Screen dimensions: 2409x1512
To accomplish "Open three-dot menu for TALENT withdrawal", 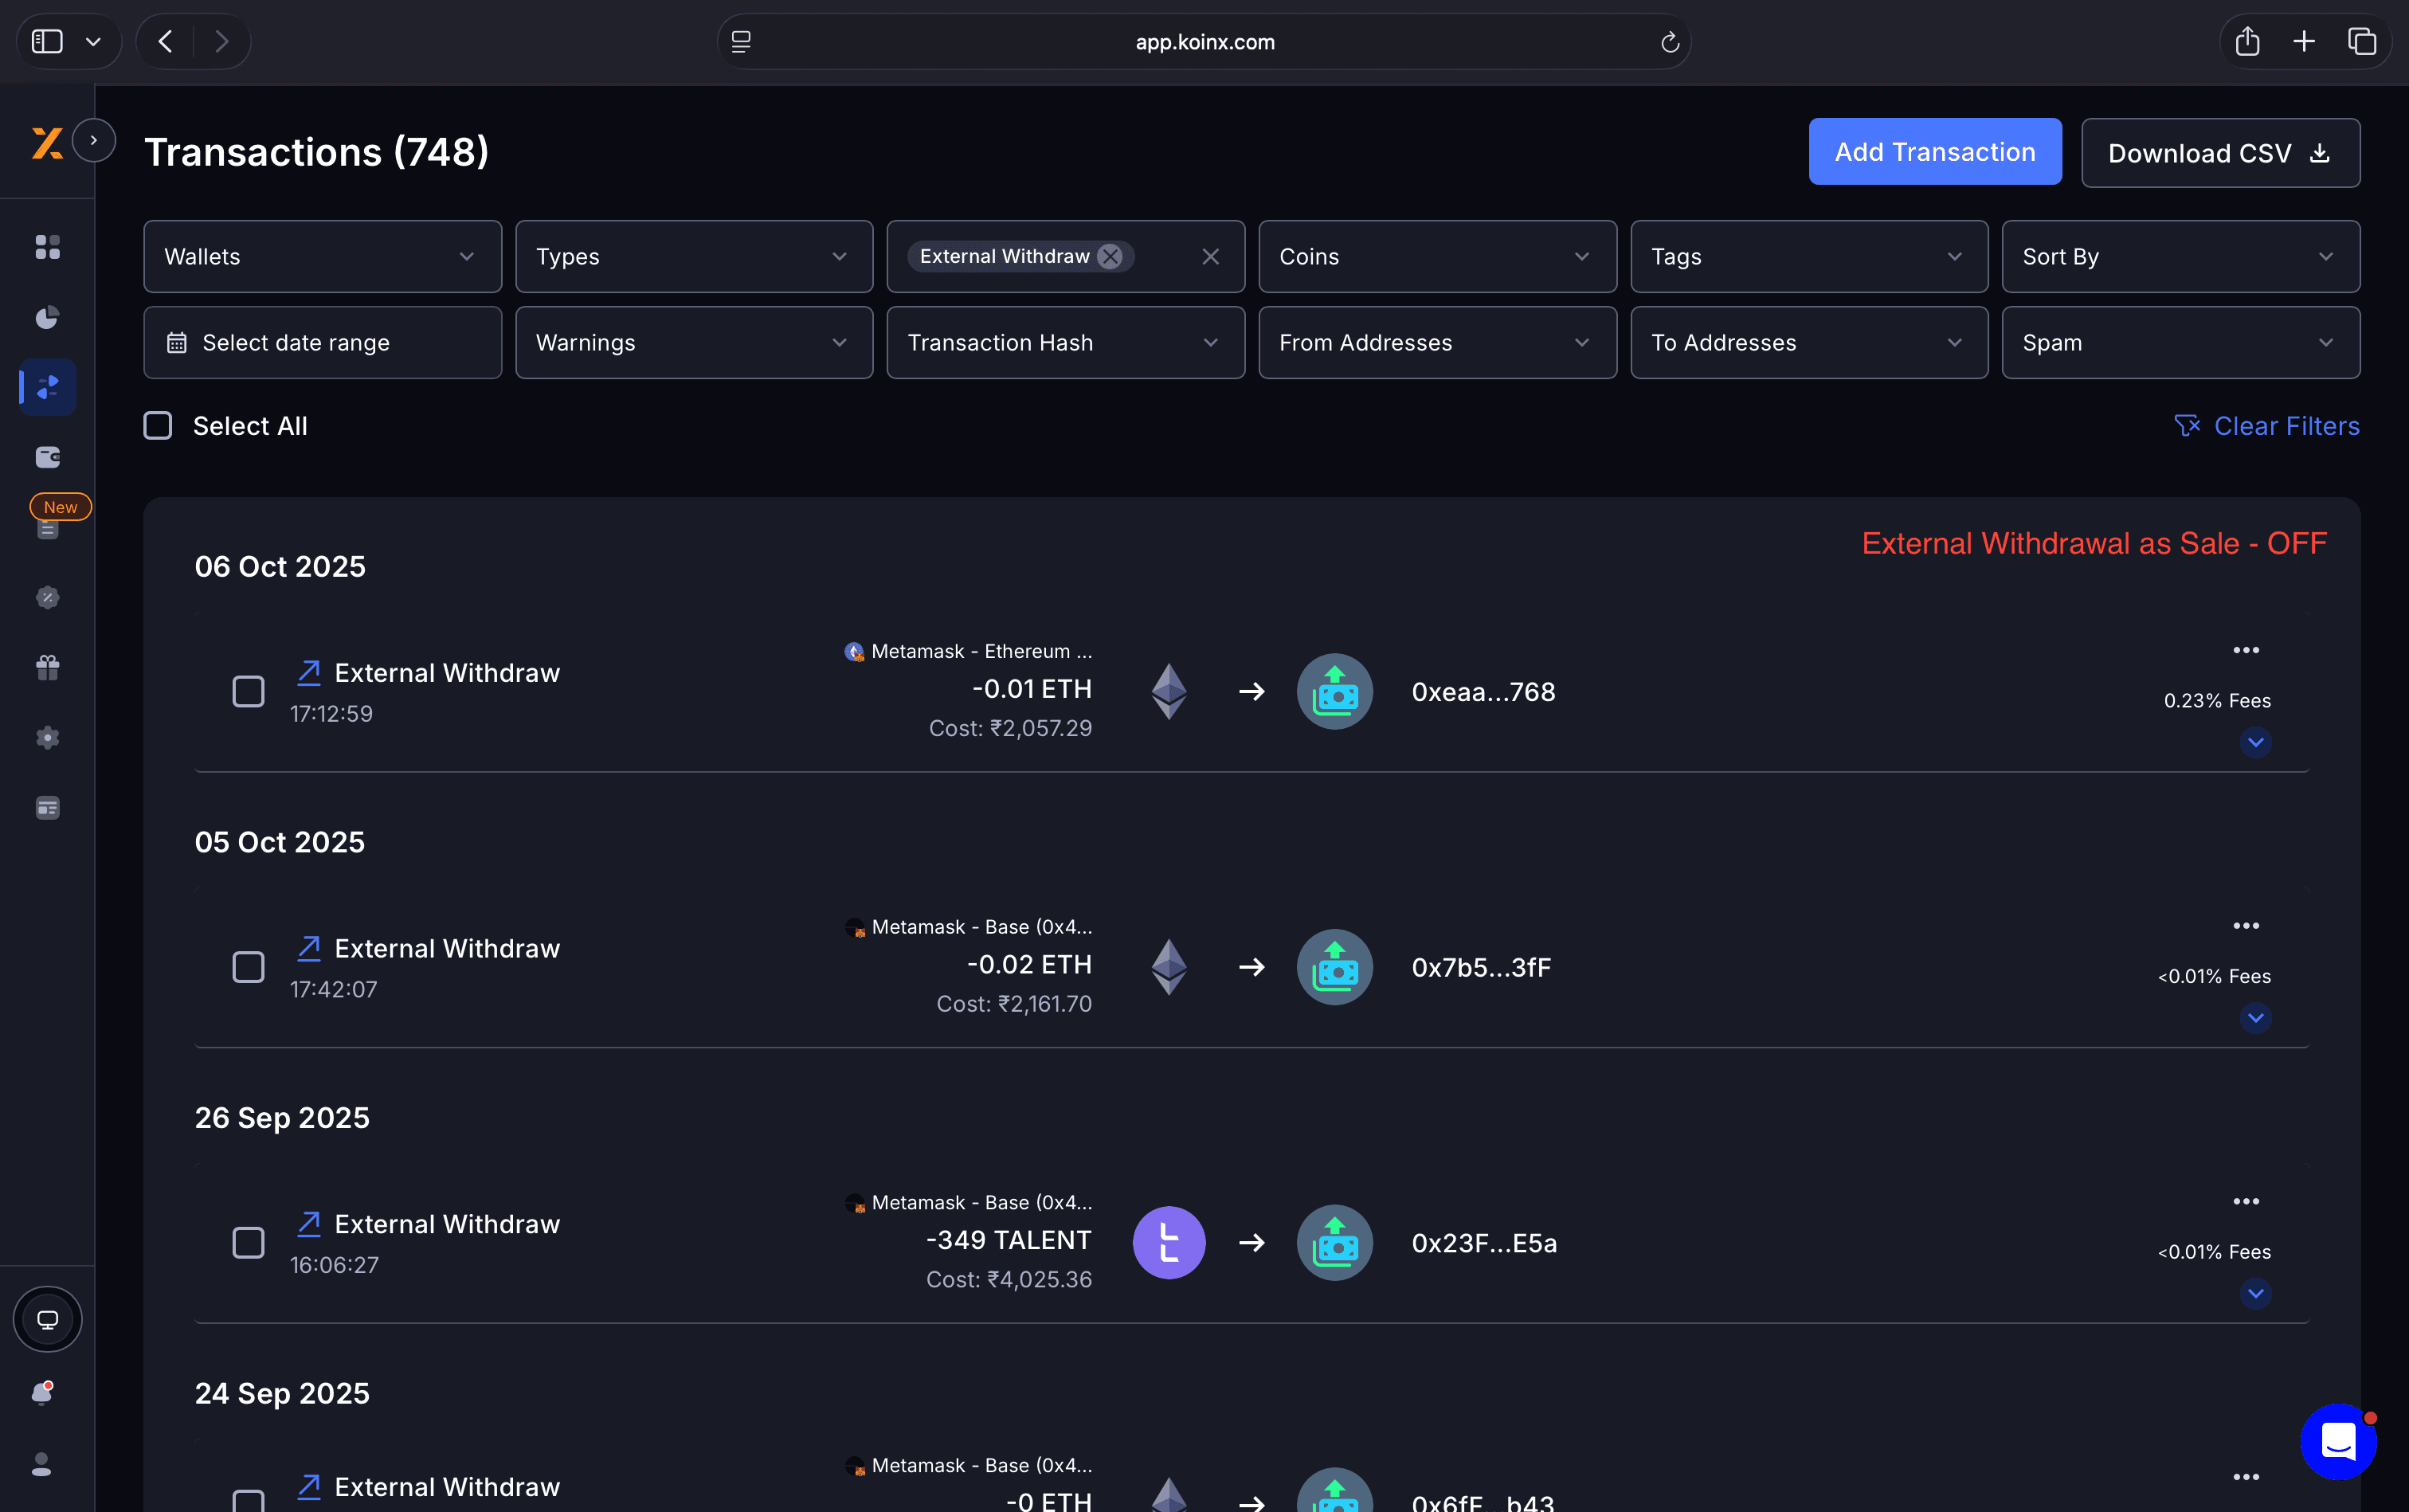I will coord(2246,1201).
